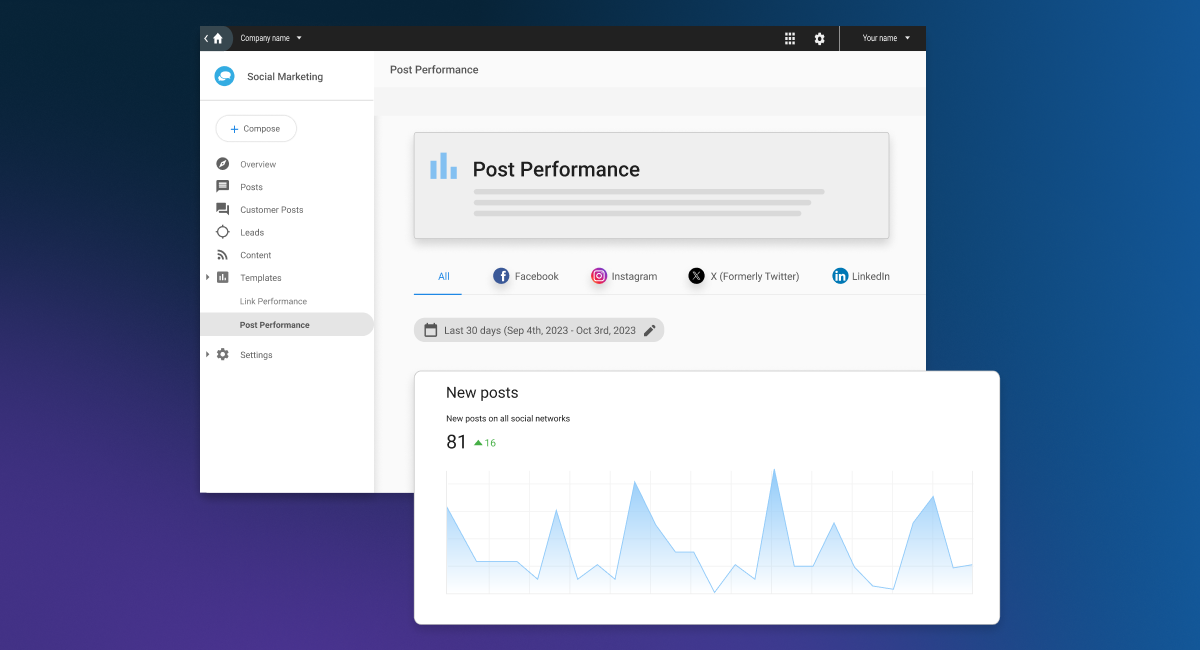Select the All tab
The image size is (1200, 650).
pyautogui.click(x=444, y=276)
